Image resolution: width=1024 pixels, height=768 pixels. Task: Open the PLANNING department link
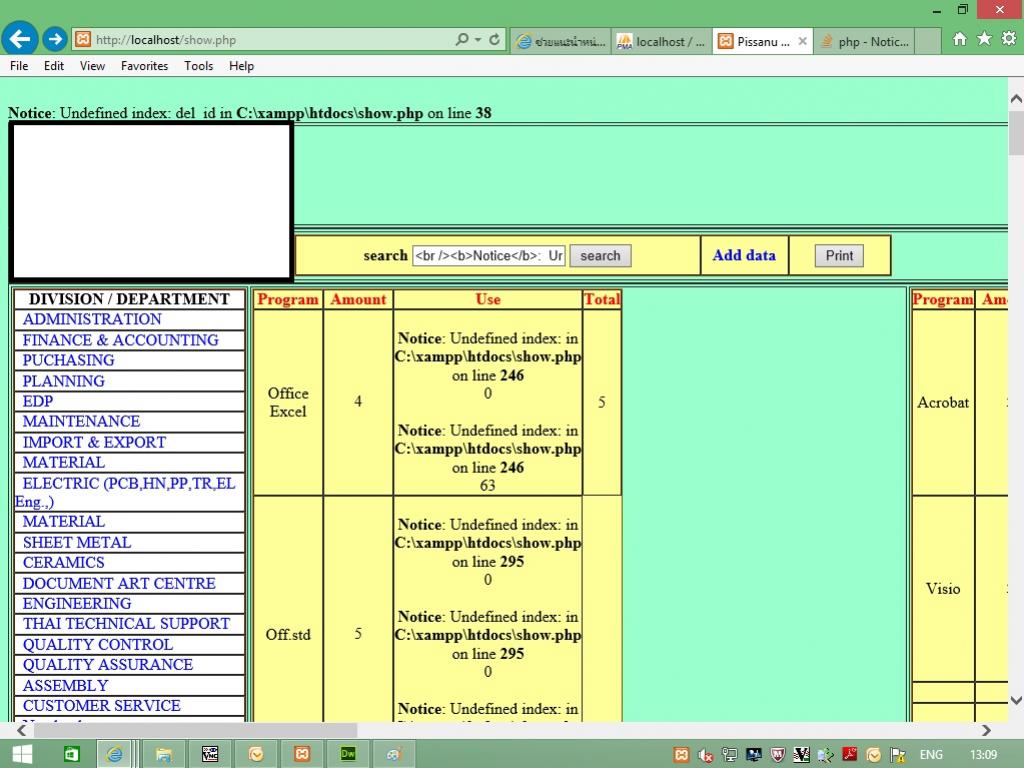(x=63, y=381)
